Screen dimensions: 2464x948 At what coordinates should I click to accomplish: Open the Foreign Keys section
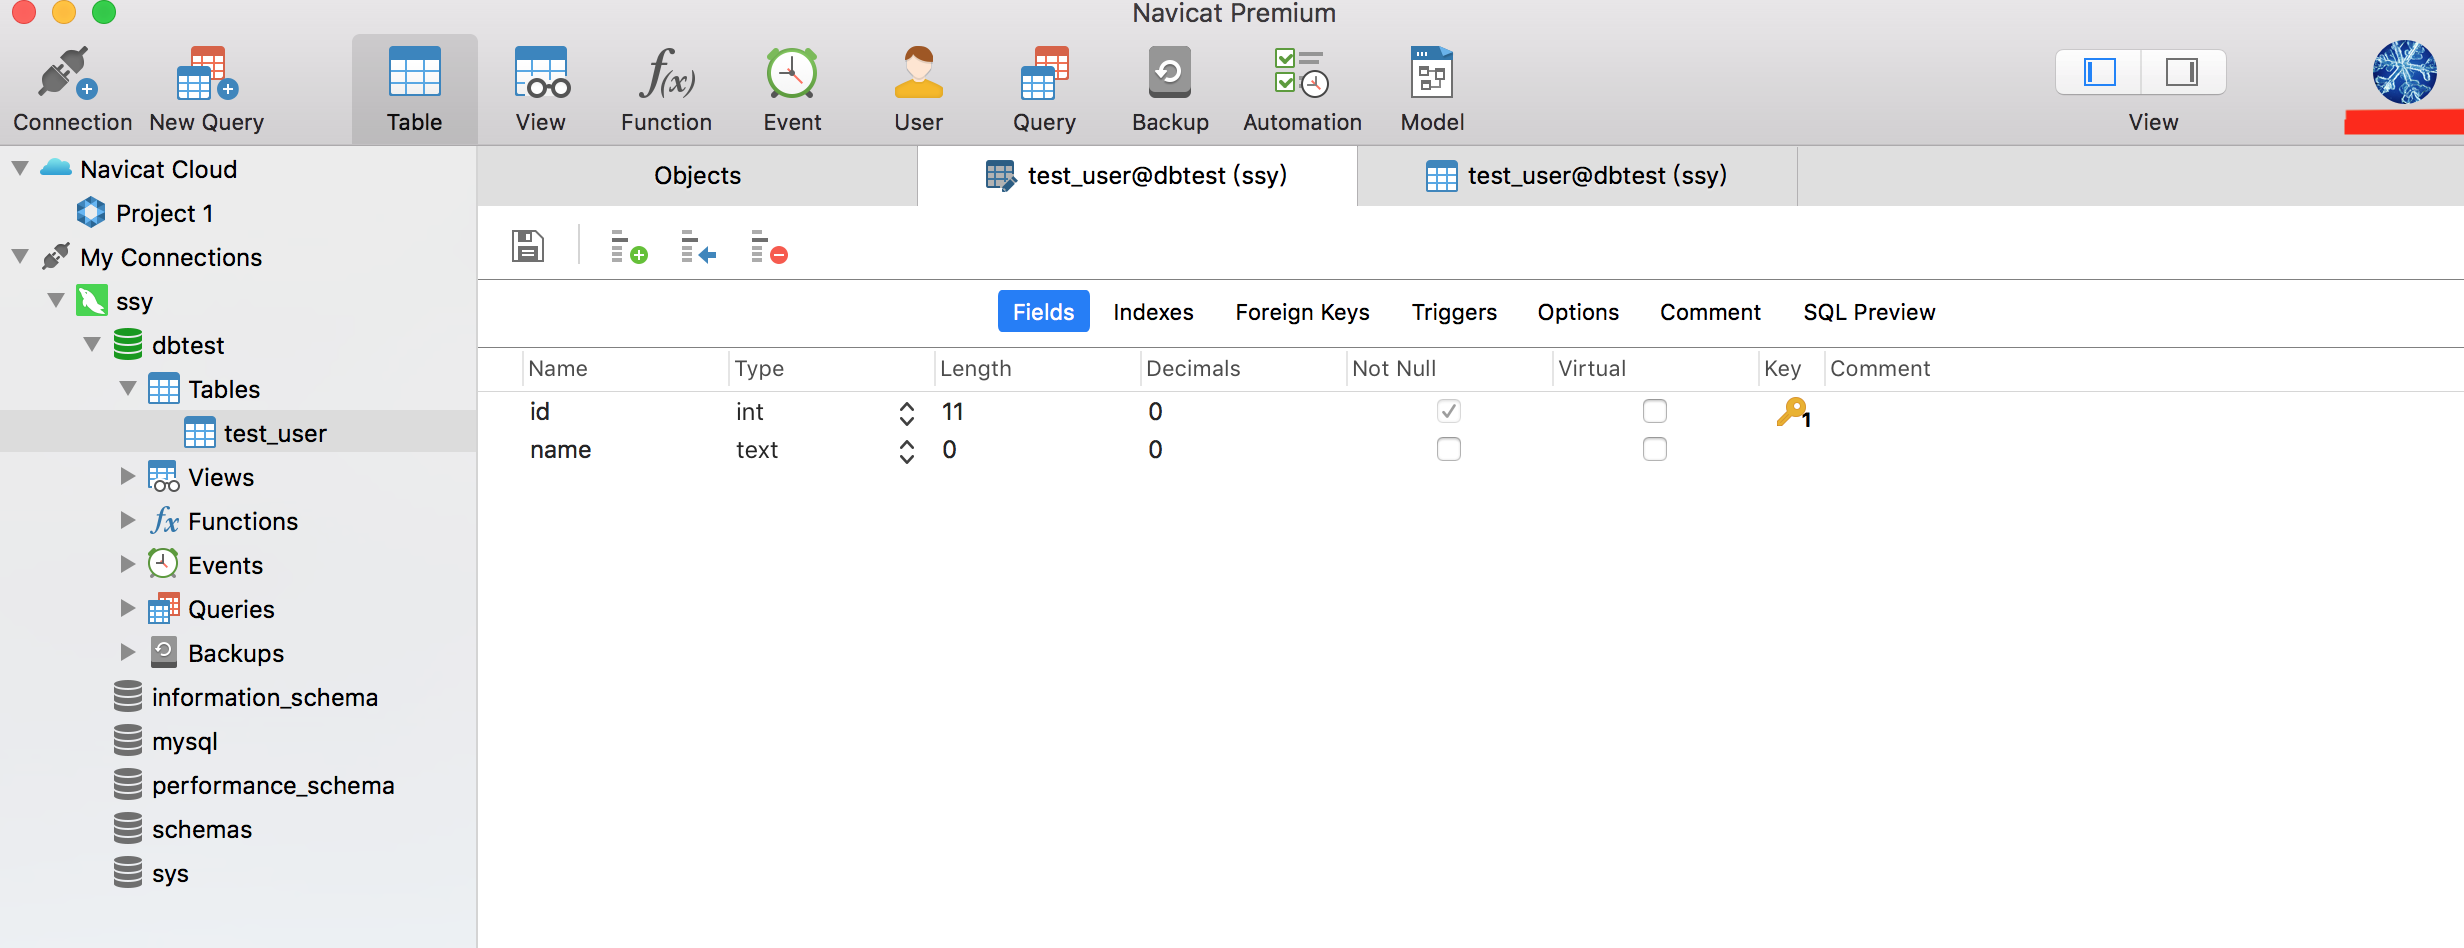[x=1302, y=311]
